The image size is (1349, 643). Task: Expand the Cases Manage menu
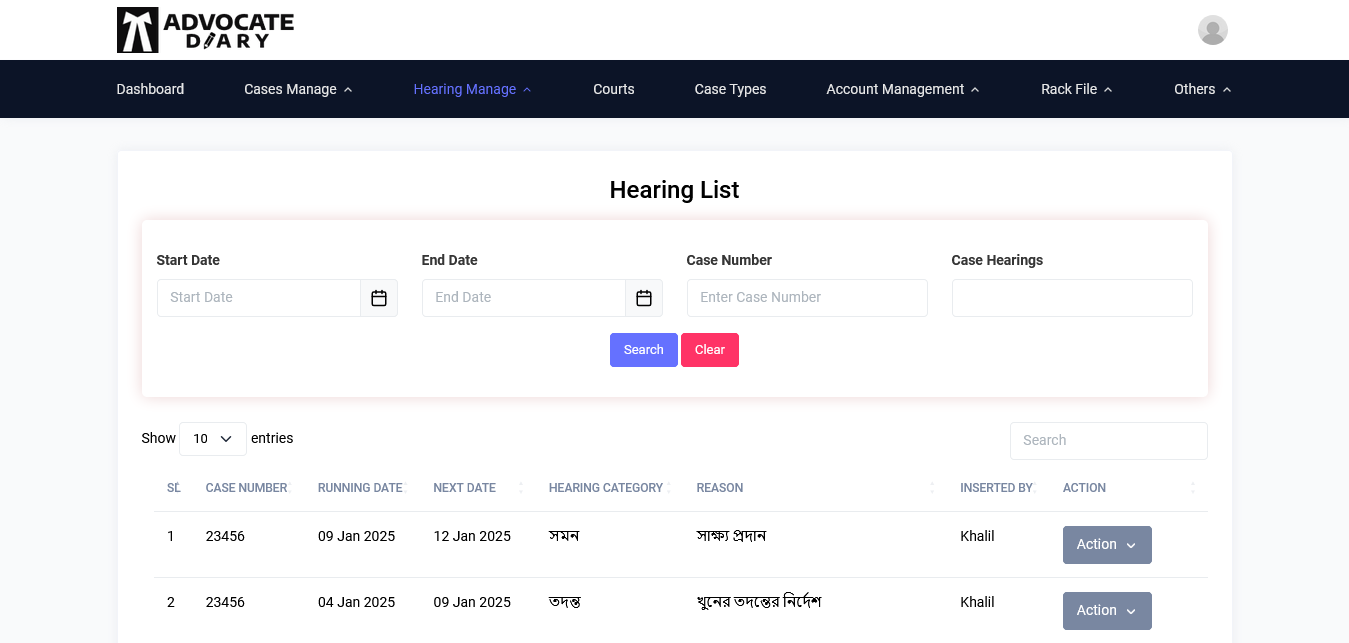(298, 89)
